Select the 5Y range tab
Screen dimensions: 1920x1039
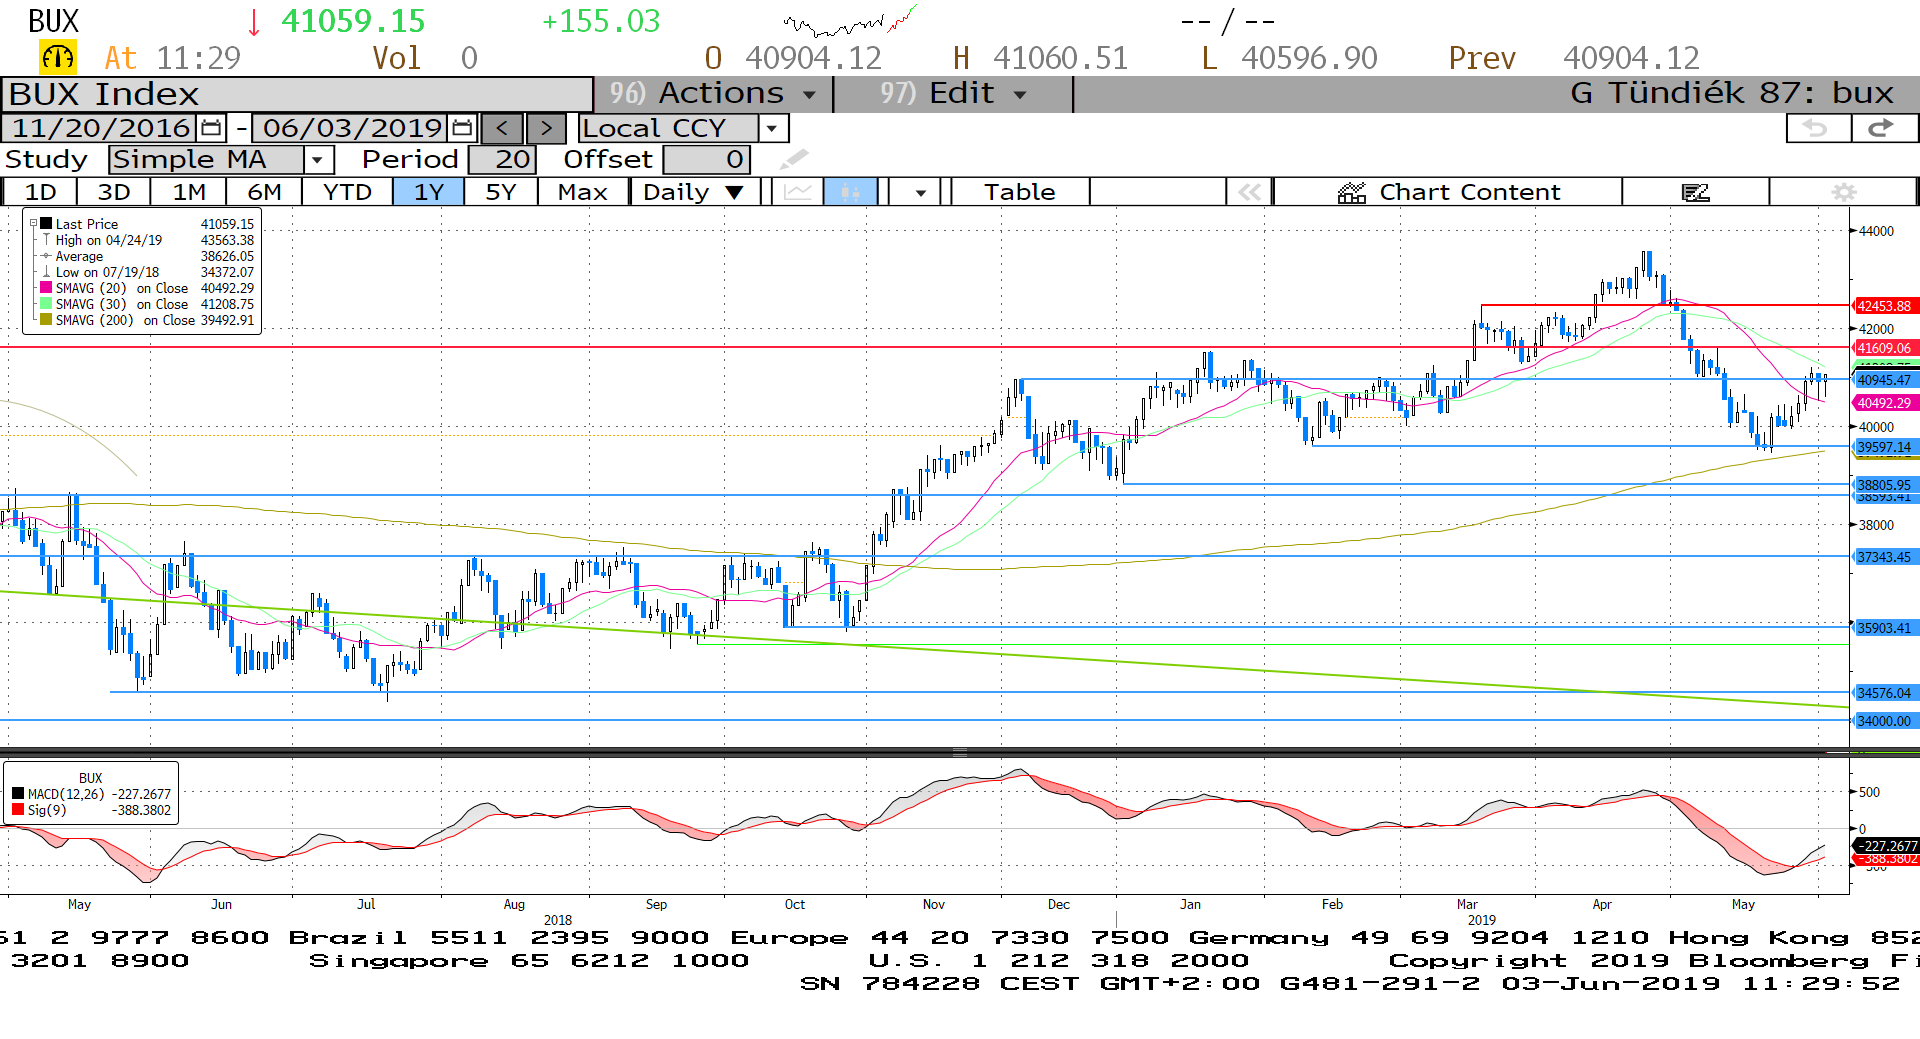click(x=501, y=192)
